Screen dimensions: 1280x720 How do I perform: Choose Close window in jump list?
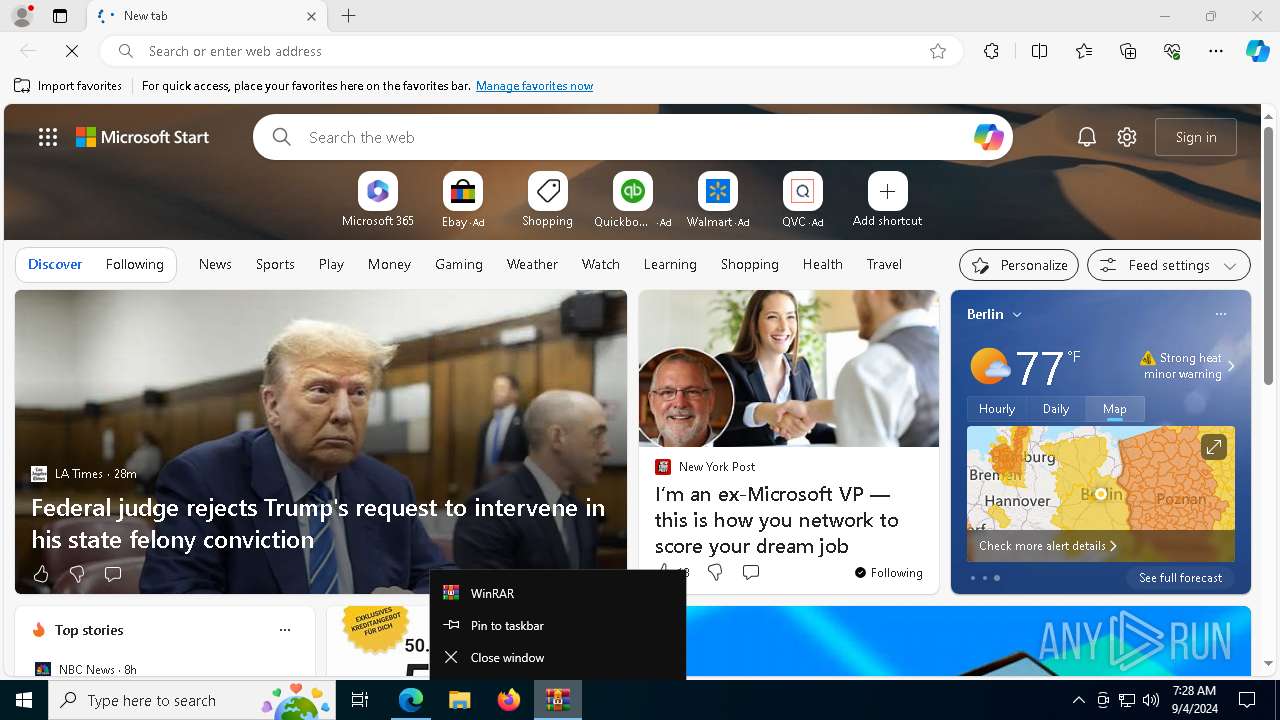[x=558, y=657]
